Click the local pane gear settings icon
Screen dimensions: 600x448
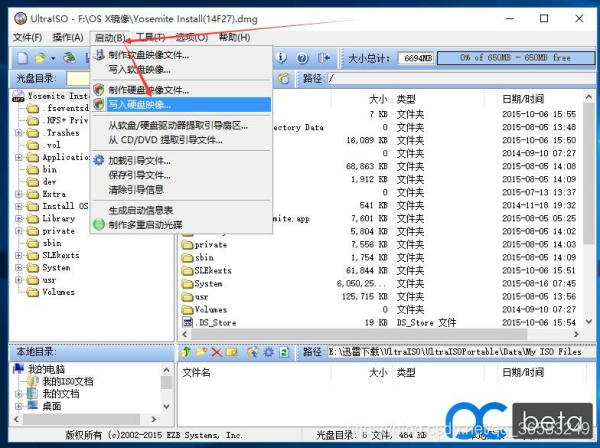click(269, 352)
